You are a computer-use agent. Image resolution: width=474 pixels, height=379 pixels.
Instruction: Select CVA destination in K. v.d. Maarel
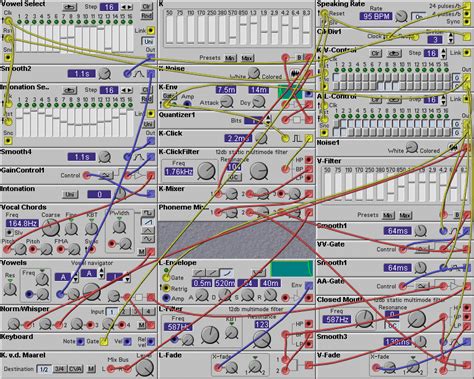click(x=75, y=369)
